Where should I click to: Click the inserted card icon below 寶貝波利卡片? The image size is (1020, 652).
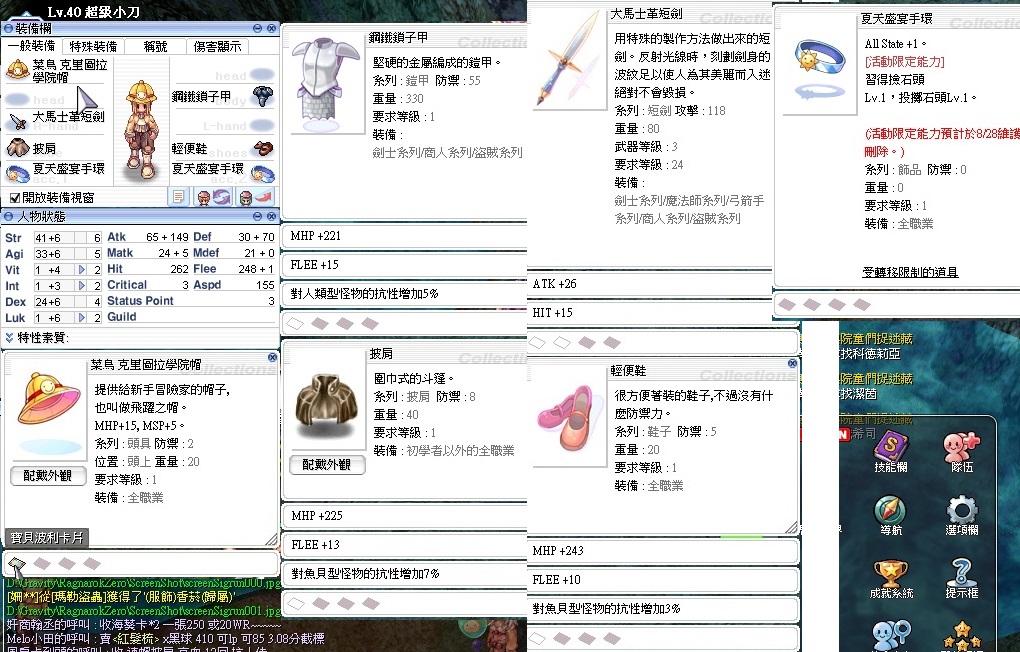pyautogui.click(x=16, y=564)
